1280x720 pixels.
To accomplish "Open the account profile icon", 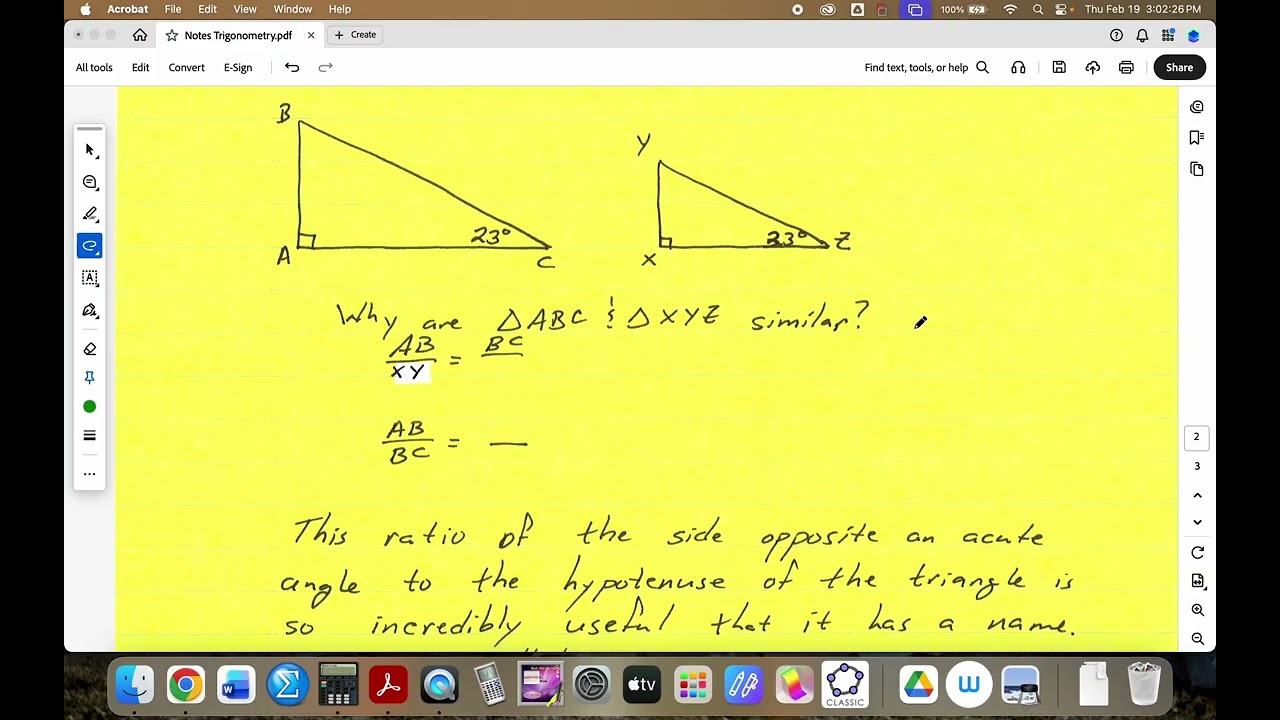I will (x=1193, y=35).
